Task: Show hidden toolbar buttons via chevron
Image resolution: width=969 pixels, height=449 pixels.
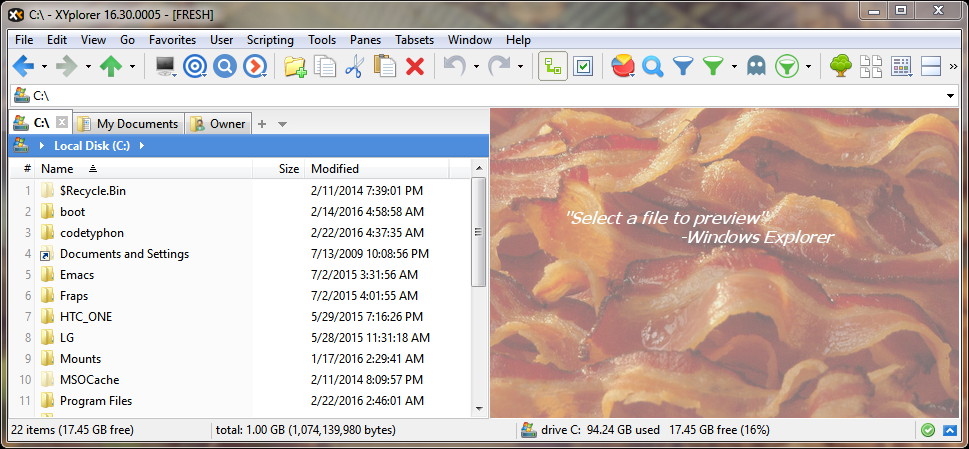Action: [954, 66]
